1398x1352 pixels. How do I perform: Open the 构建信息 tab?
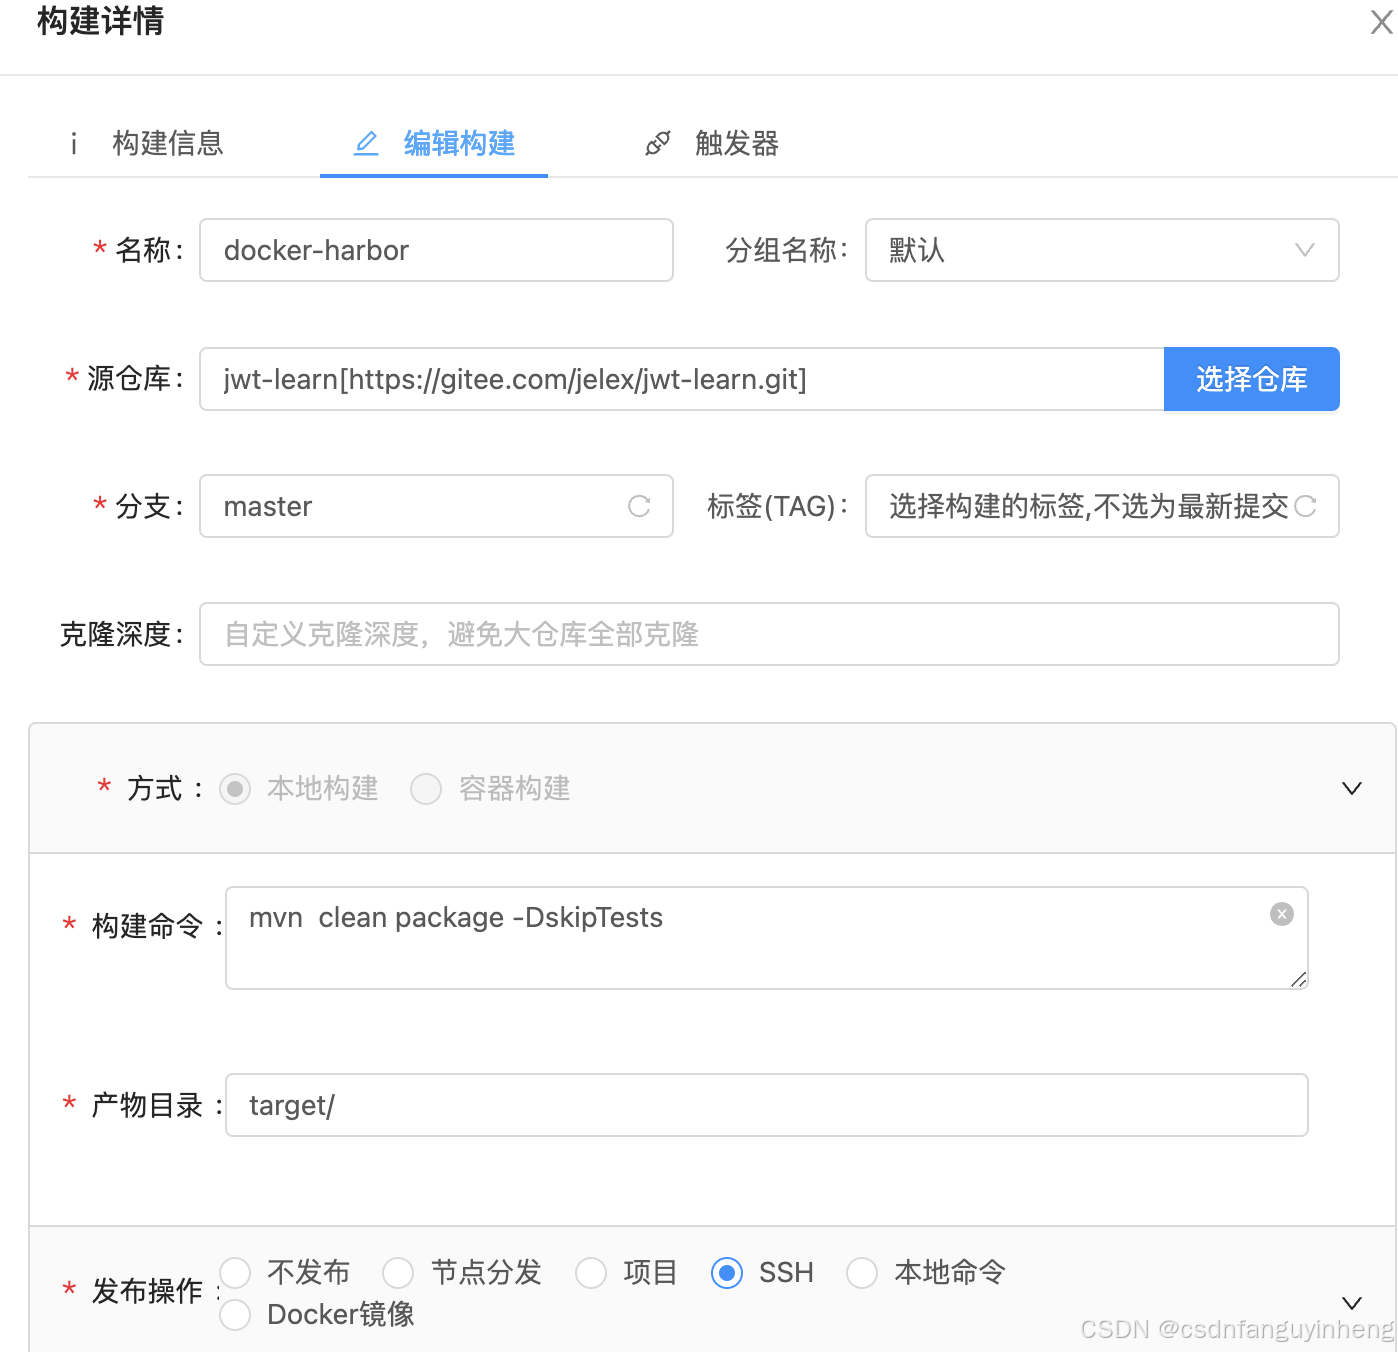click(x=144, y=144)
